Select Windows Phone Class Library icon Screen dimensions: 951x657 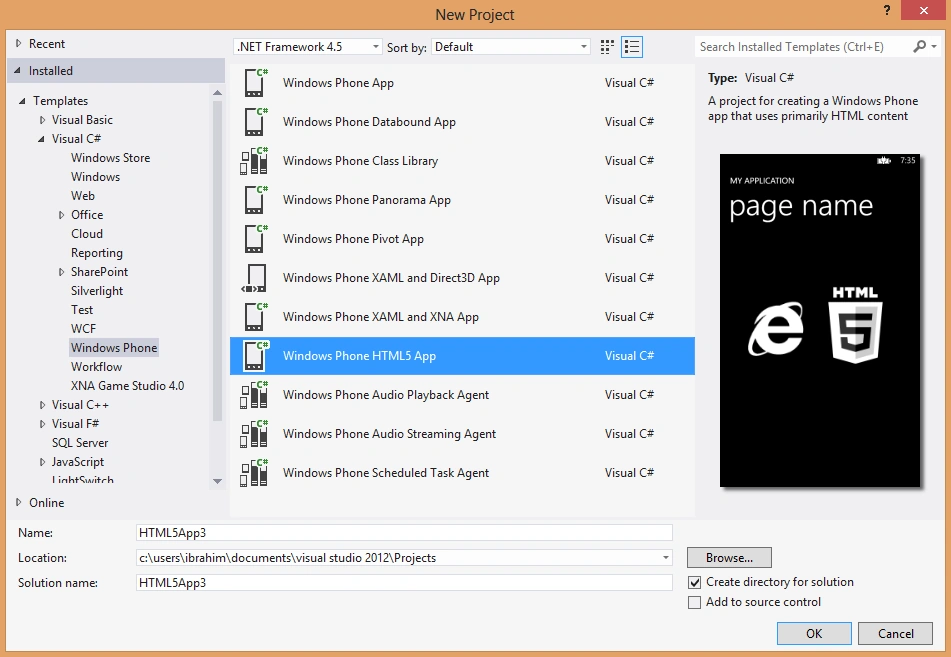(x=255, y=161)
